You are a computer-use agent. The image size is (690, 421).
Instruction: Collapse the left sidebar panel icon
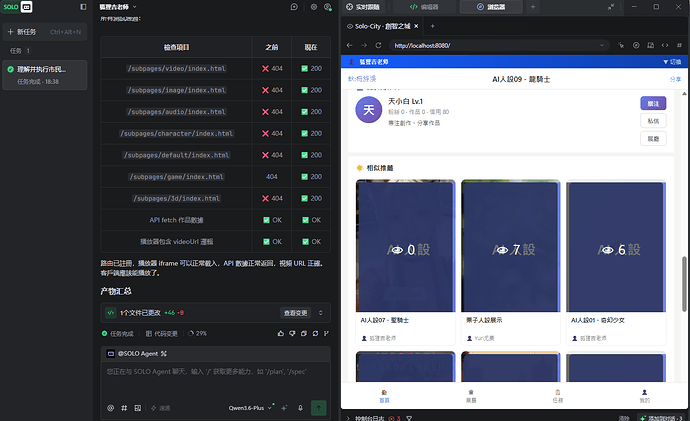click(83, 7)
